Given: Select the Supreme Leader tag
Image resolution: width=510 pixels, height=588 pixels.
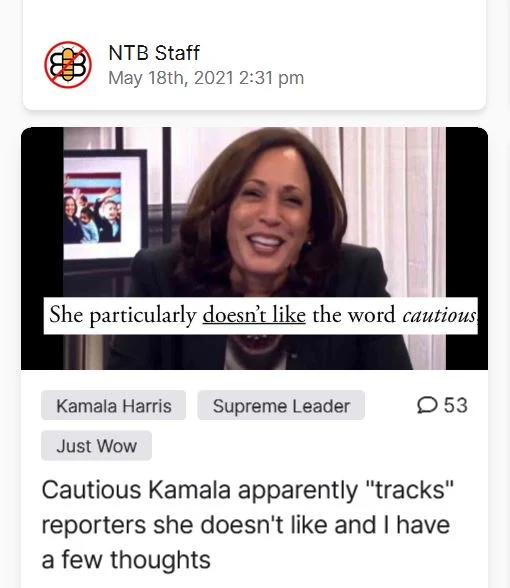Looking at the screenshot, I should click(x=281, y=405).
